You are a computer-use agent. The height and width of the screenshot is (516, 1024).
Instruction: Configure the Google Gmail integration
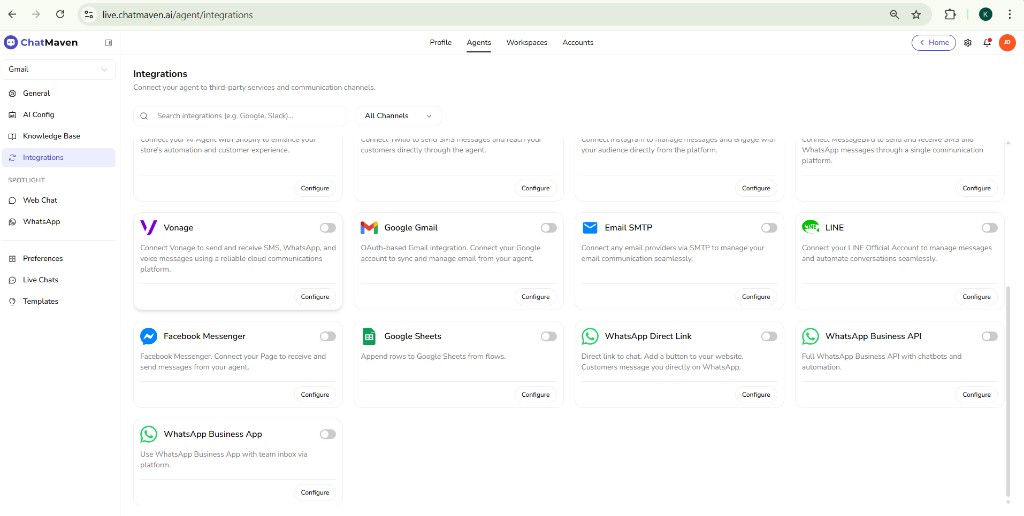pyautogui.click(x=536, y=297)
